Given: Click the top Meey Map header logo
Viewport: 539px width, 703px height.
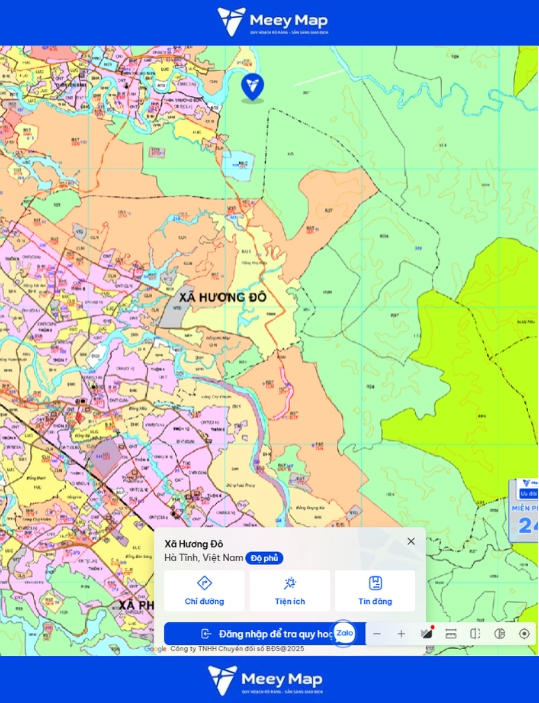Looking at the screenshot, I should pos(273,21).
